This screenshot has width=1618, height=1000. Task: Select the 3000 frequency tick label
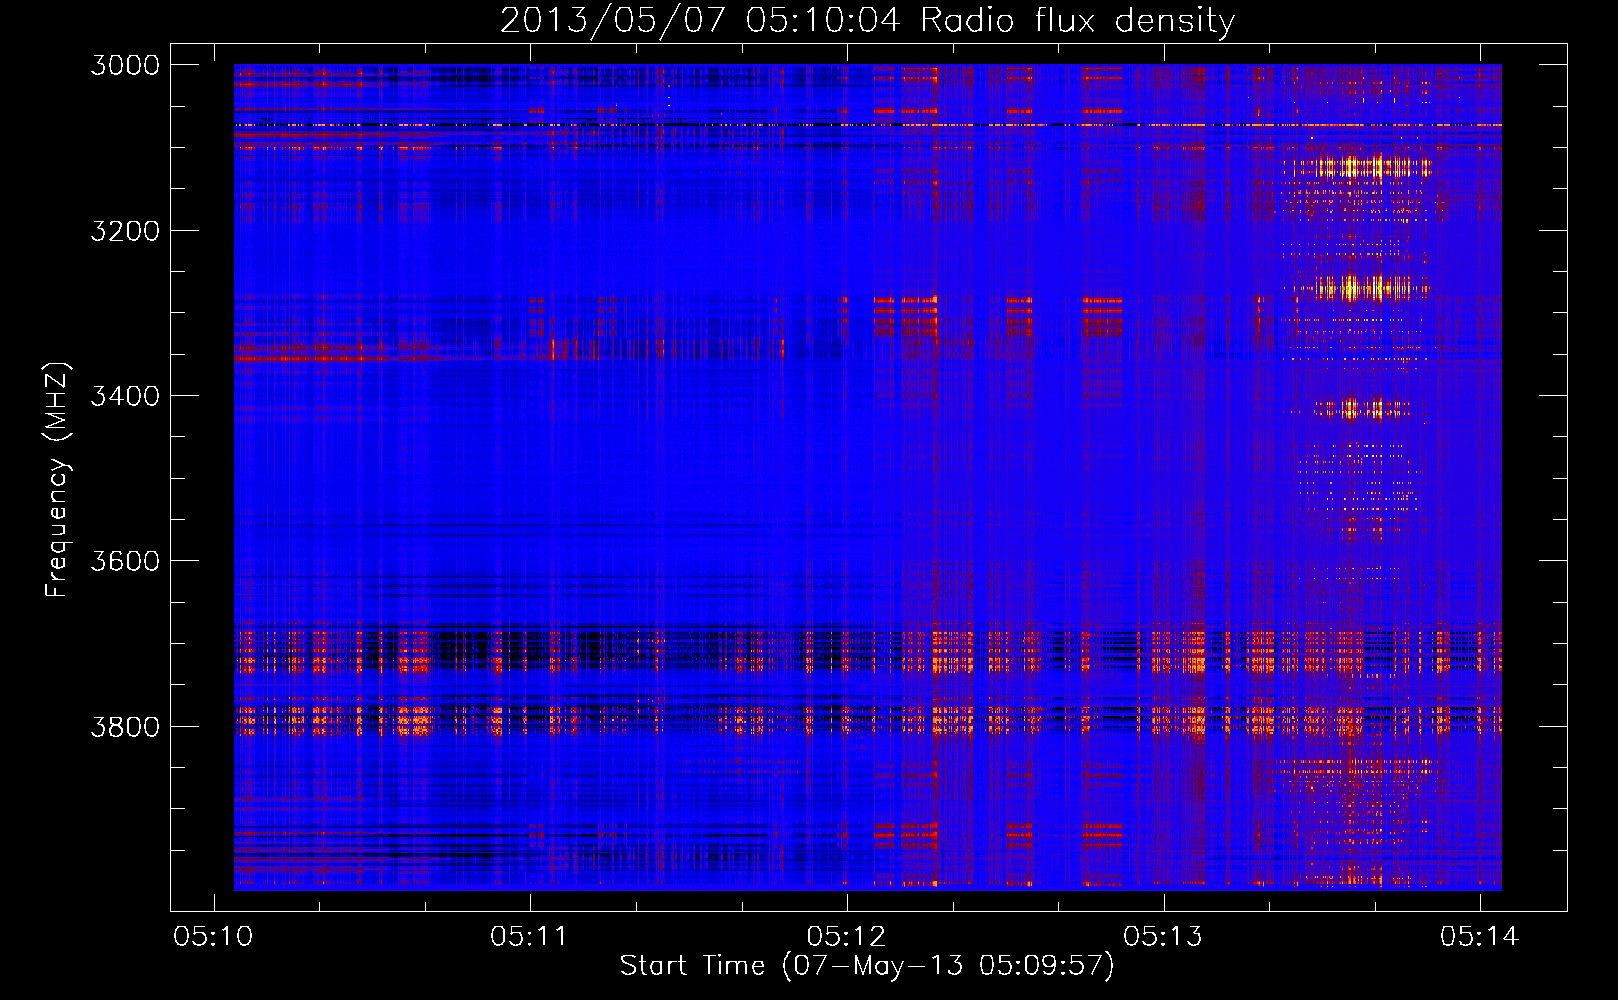125,65
